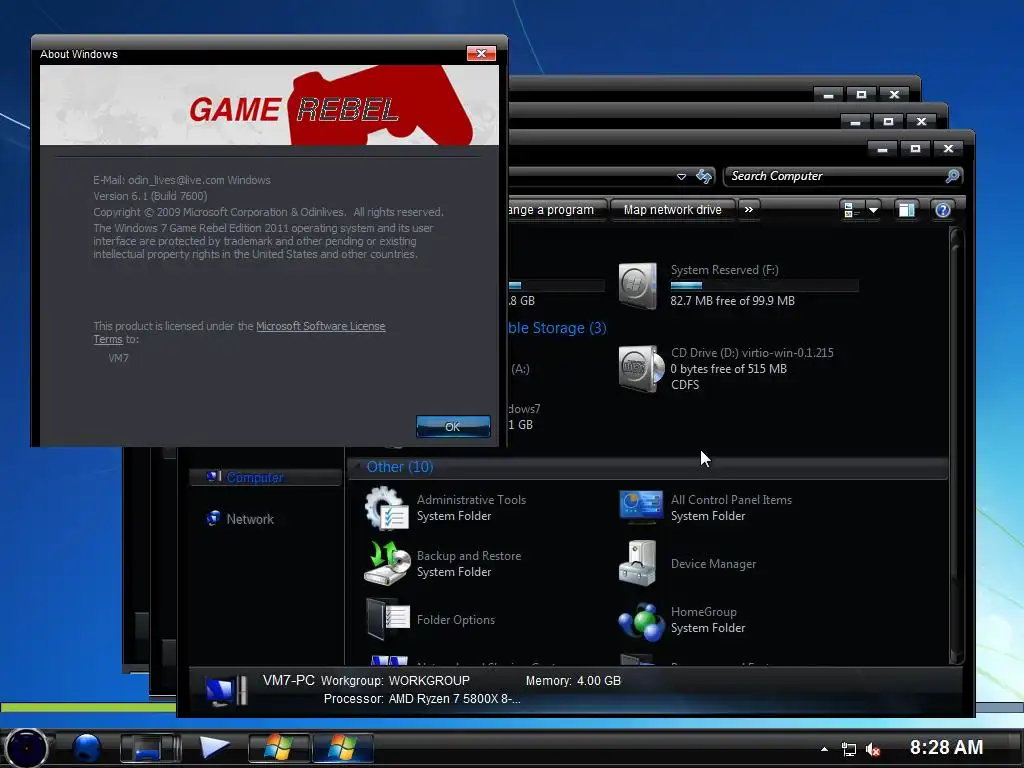Click the VM7-PC computer icon in details pane
The width and height of the screenshot is (1024, 768).
226,690
